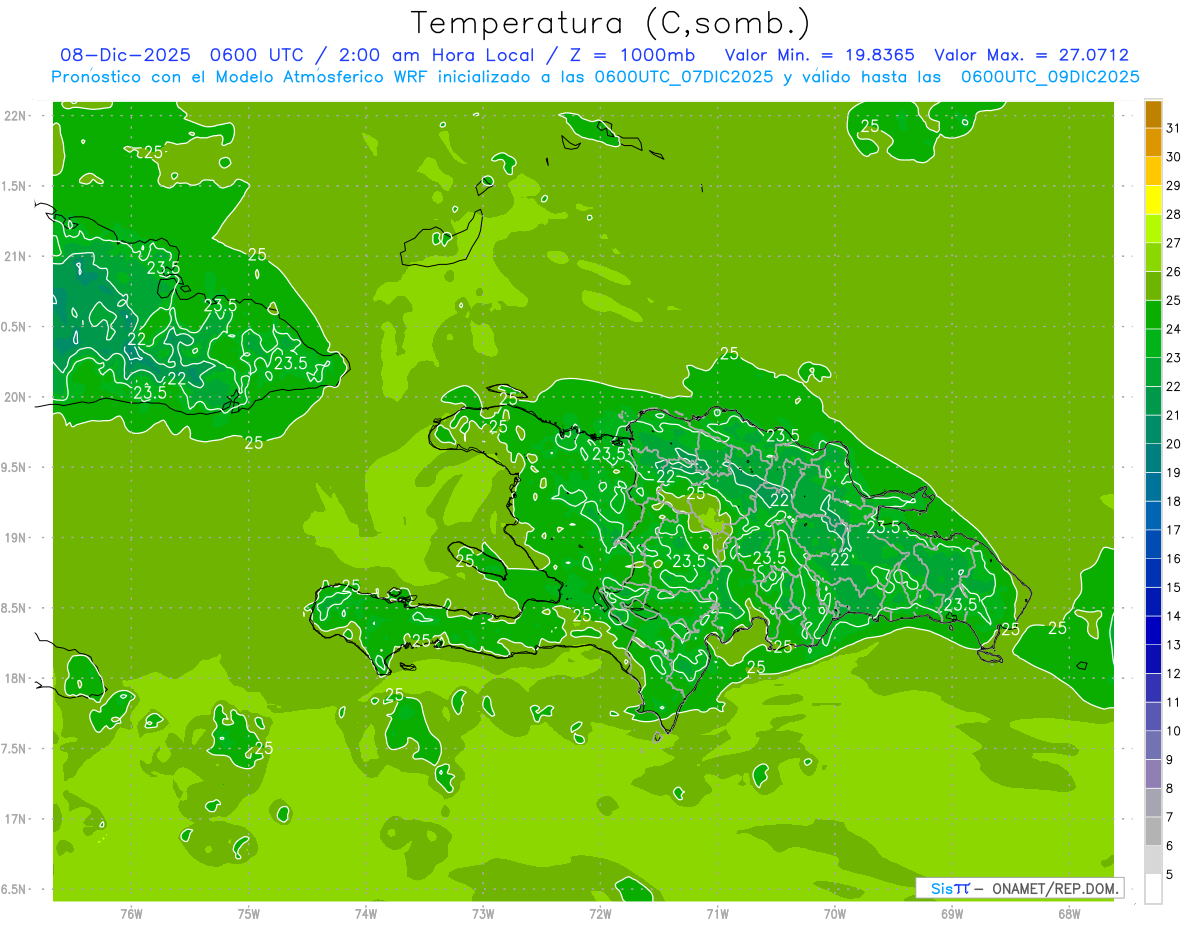Click the '0600UTC_07DIC2025' initialization time
The width and height of the screenshot is (1200, 927).
pos(684,77)
